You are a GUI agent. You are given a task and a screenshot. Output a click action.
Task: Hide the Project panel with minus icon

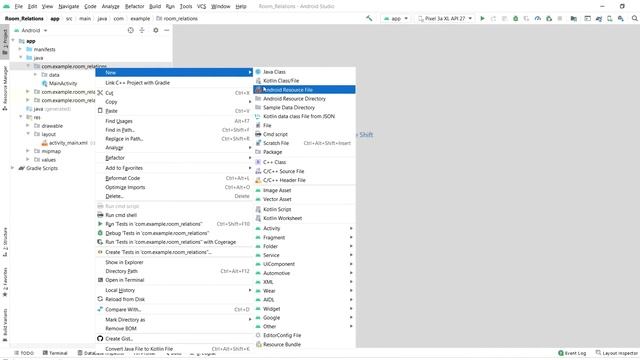click(167, 30)
